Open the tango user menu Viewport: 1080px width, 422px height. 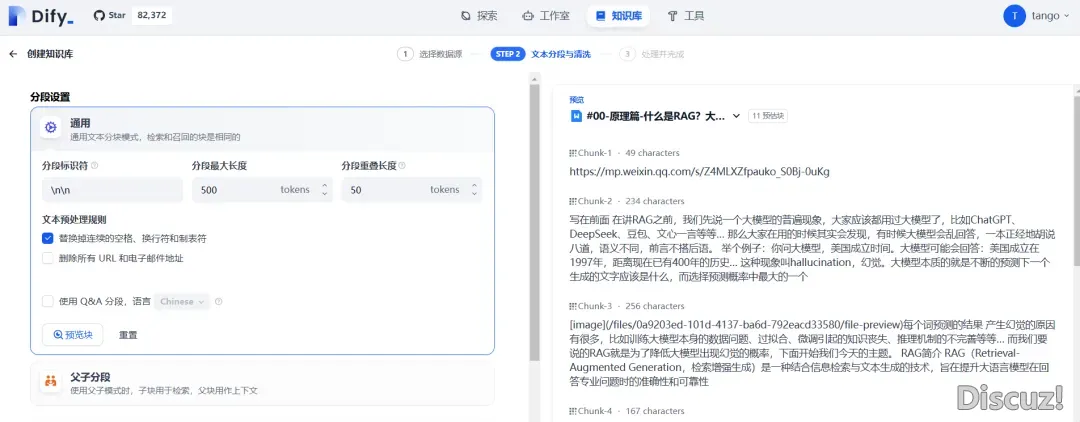pos(1037,16)
